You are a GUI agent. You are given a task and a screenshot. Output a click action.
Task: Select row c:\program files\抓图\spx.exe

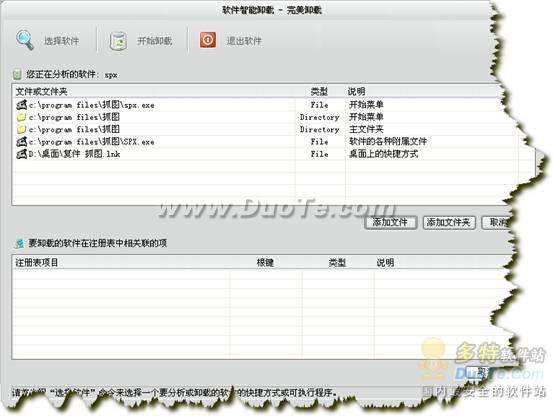click(261, 105)
